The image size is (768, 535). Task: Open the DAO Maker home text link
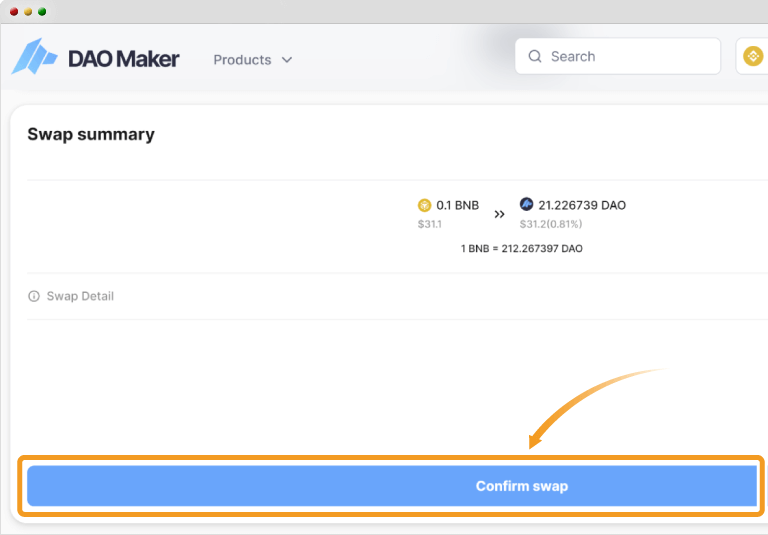[x=123, y=59]
